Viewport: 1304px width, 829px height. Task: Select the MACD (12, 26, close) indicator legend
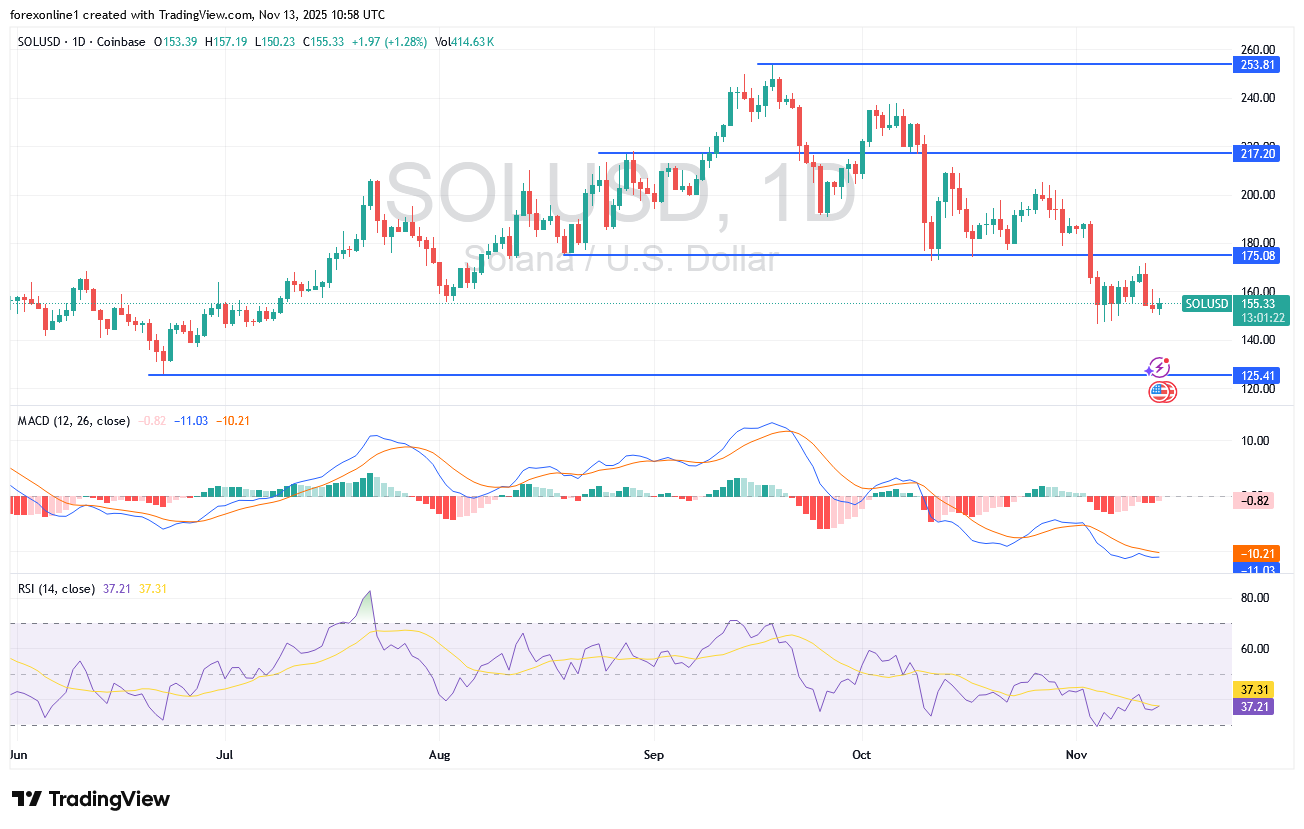(x=74, y=421)
